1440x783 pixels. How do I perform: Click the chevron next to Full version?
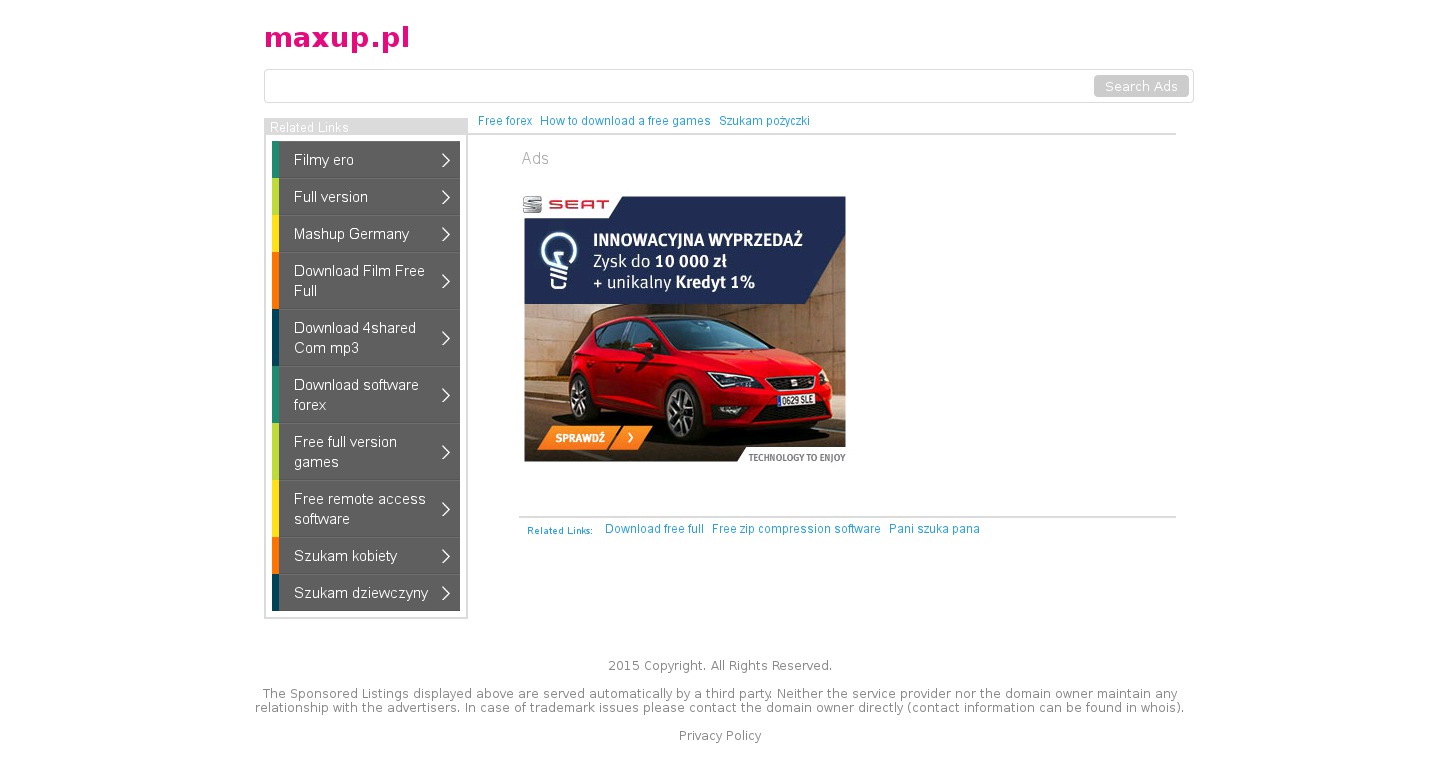[446, 197]
